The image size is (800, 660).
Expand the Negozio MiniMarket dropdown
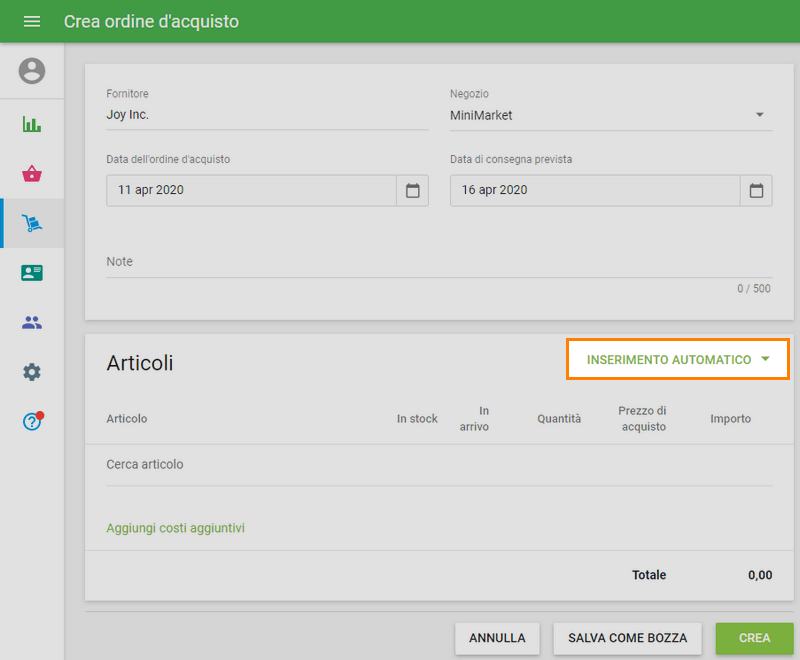(610, 115)
